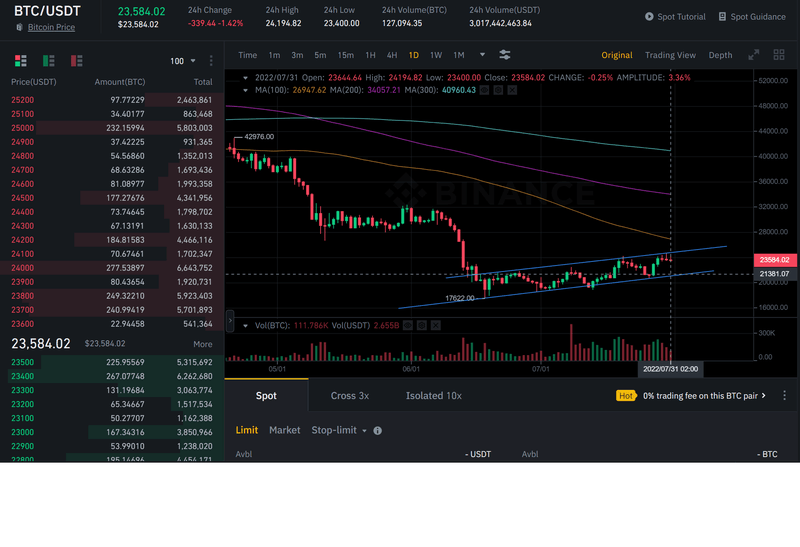Show buy orders only order book view

[48, 61]
